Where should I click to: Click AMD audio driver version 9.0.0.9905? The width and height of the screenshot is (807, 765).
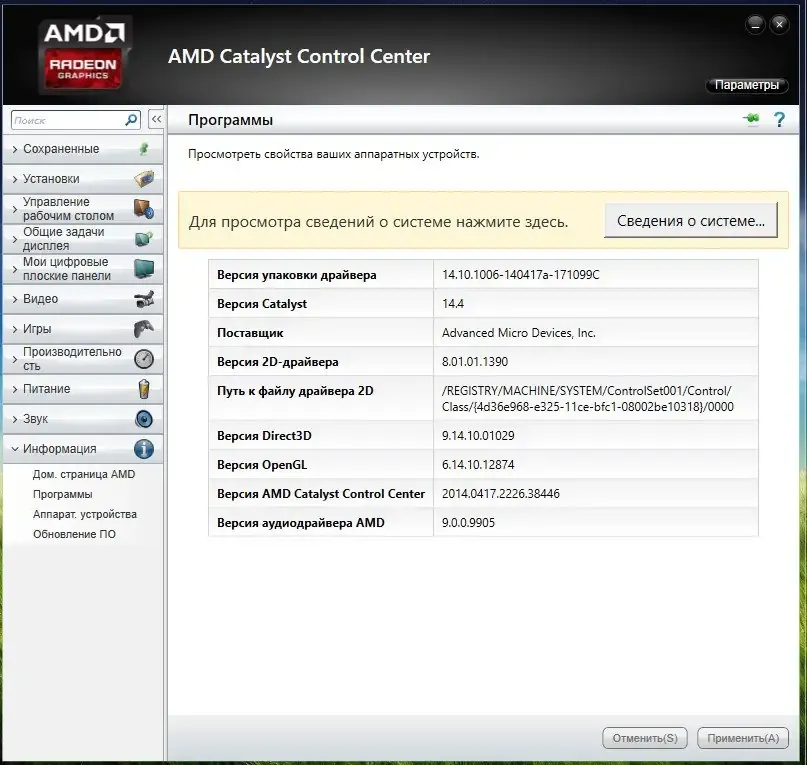pos(468,523)
